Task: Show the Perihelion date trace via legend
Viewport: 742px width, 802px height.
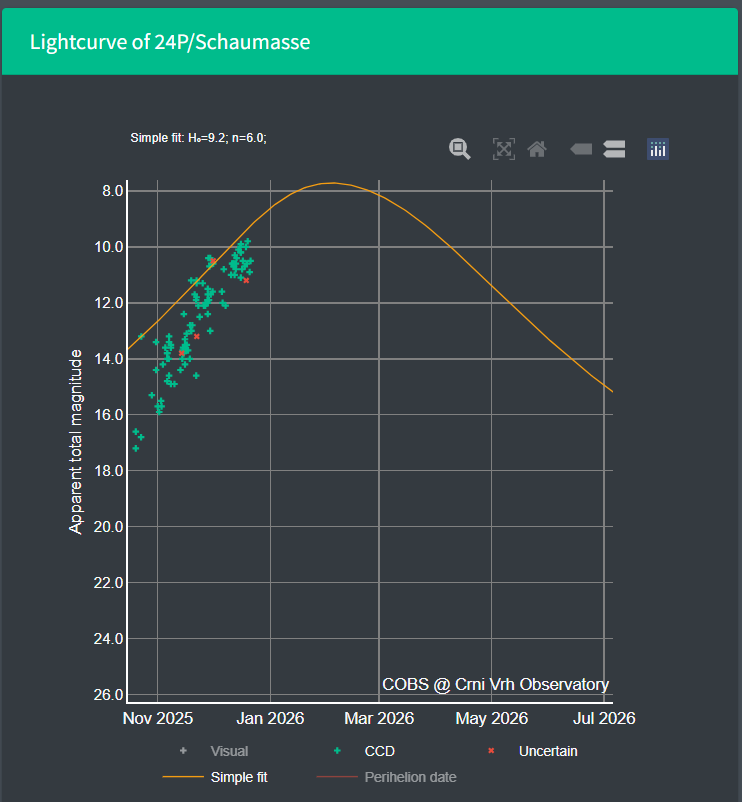Action: [x=410, y=777]
